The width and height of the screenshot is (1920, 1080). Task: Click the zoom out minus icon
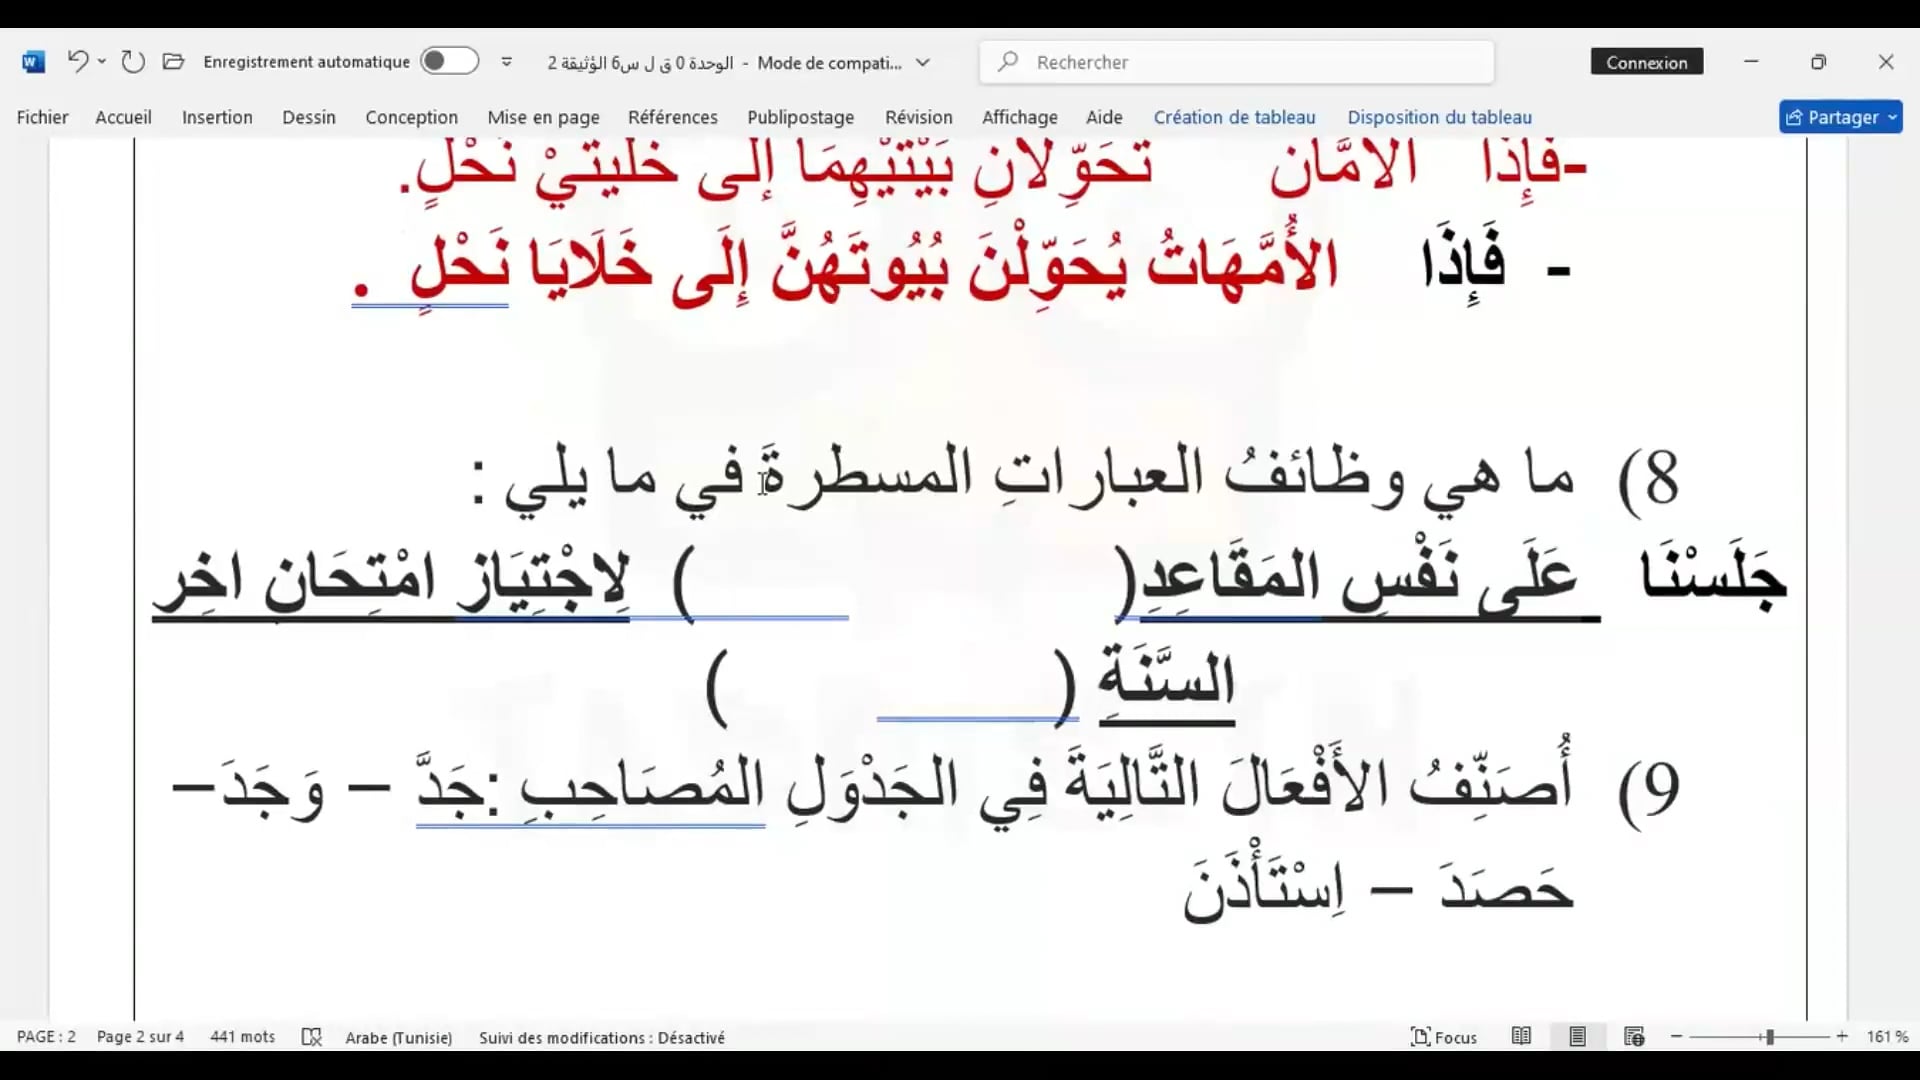click(1677, 1037)
